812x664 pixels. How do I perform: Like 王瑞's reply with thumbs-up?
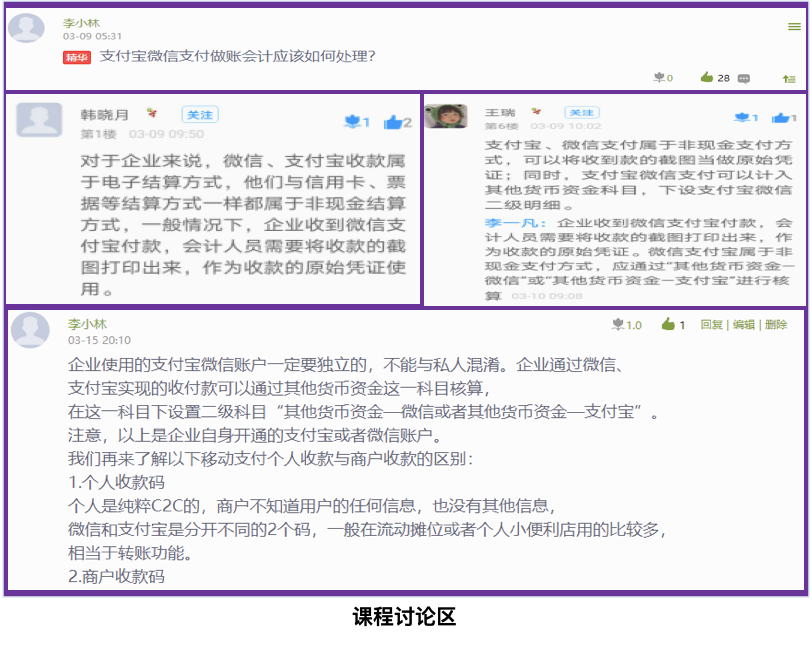click(x=780, y=118)
